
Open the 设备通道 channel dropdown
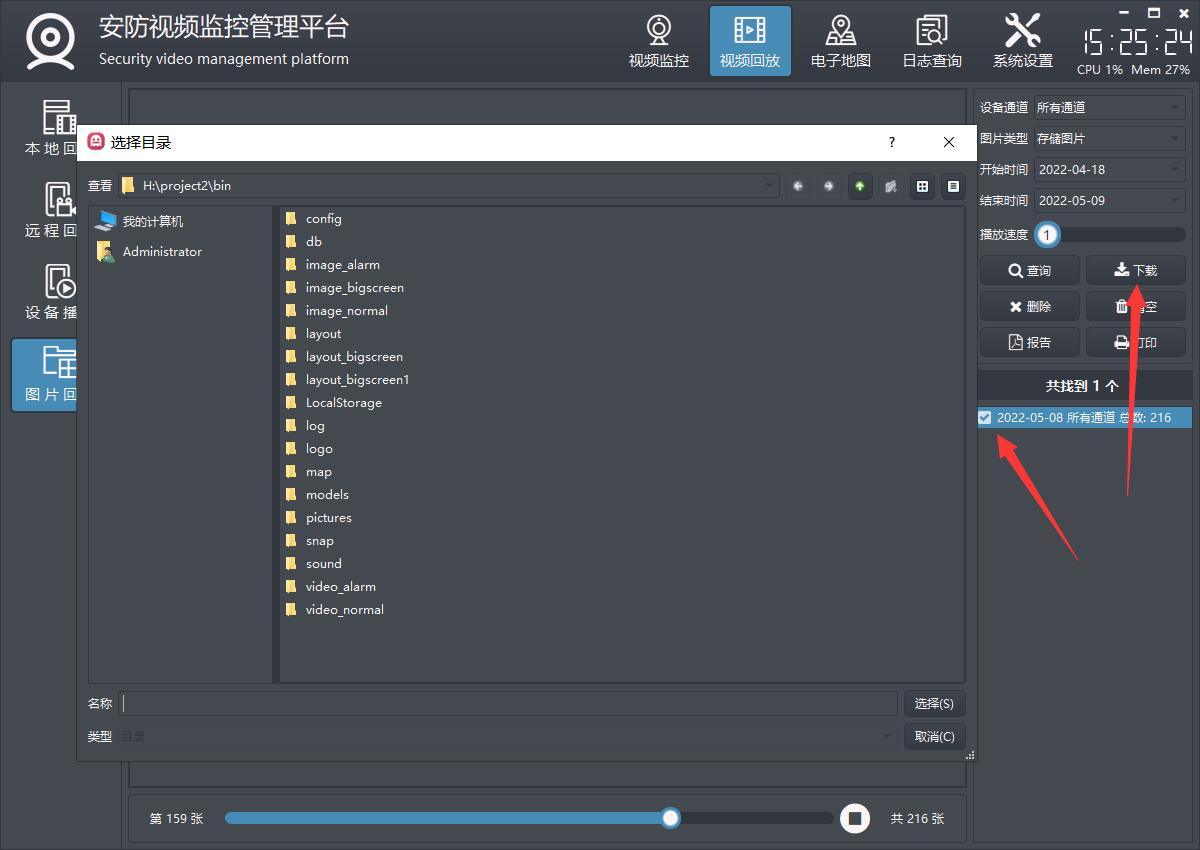(1174, 107)
